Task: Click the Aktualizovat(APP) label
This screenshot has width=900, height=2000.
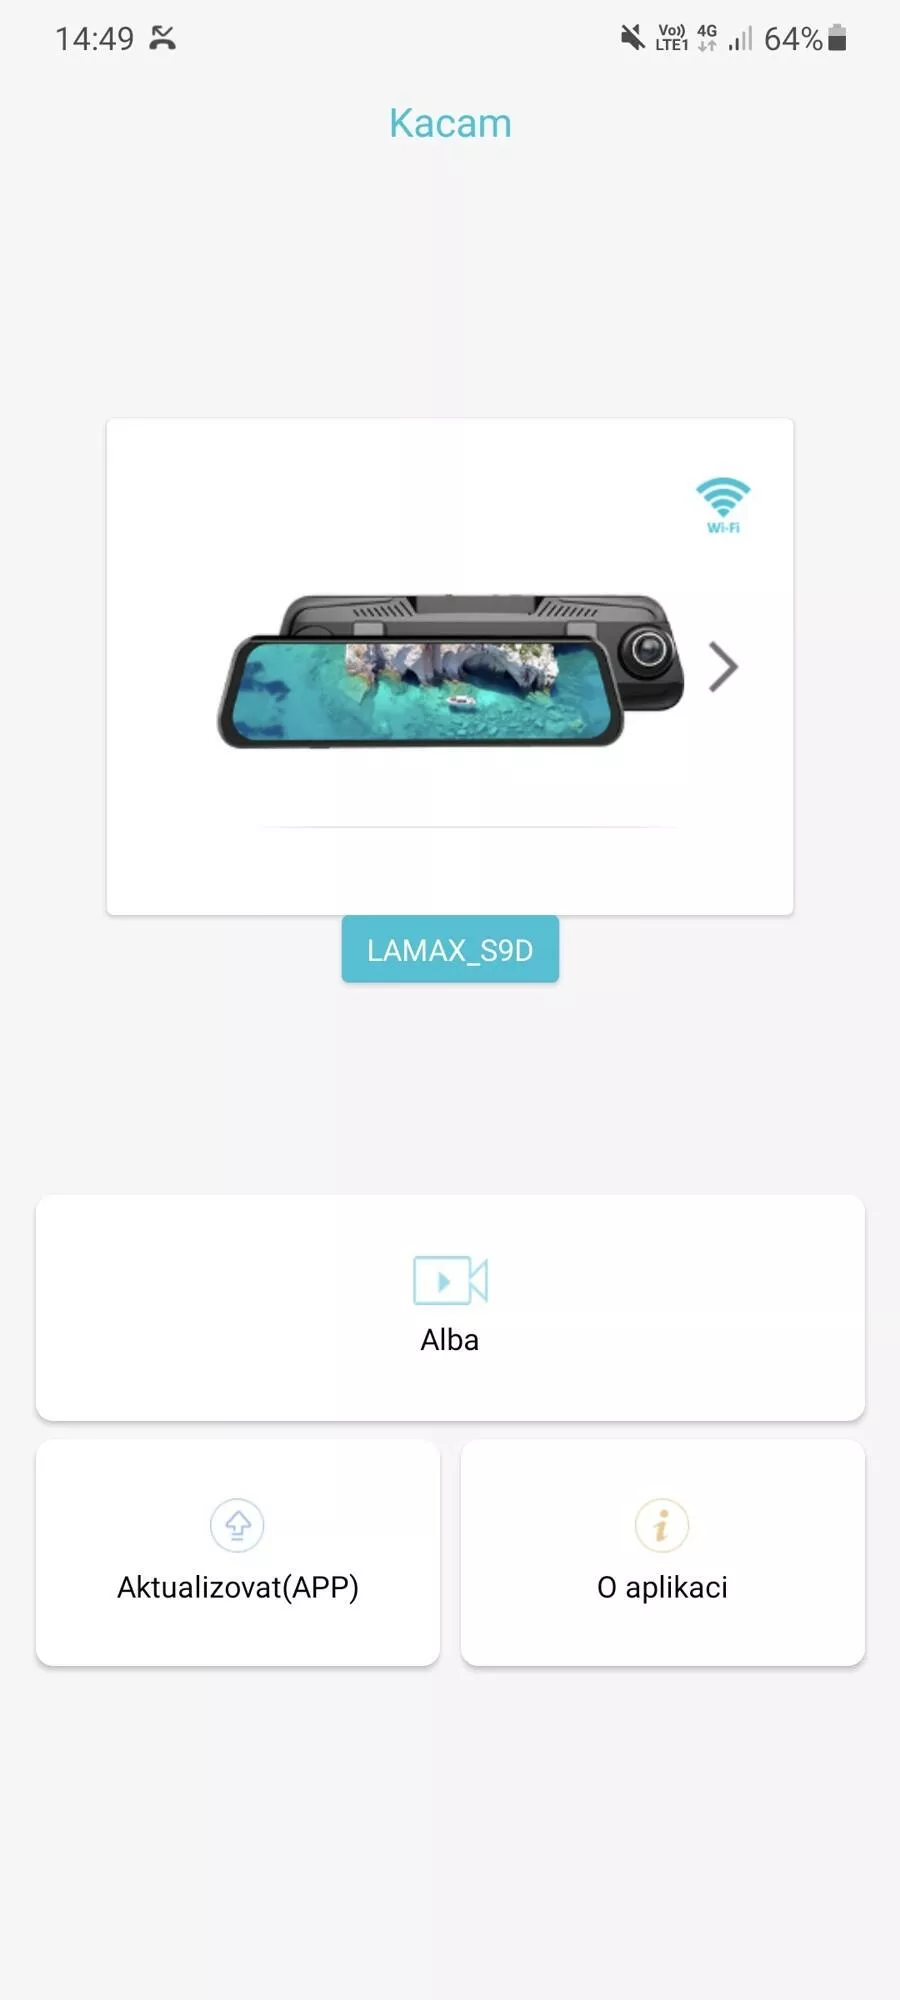Action: tap(238, 1587)
